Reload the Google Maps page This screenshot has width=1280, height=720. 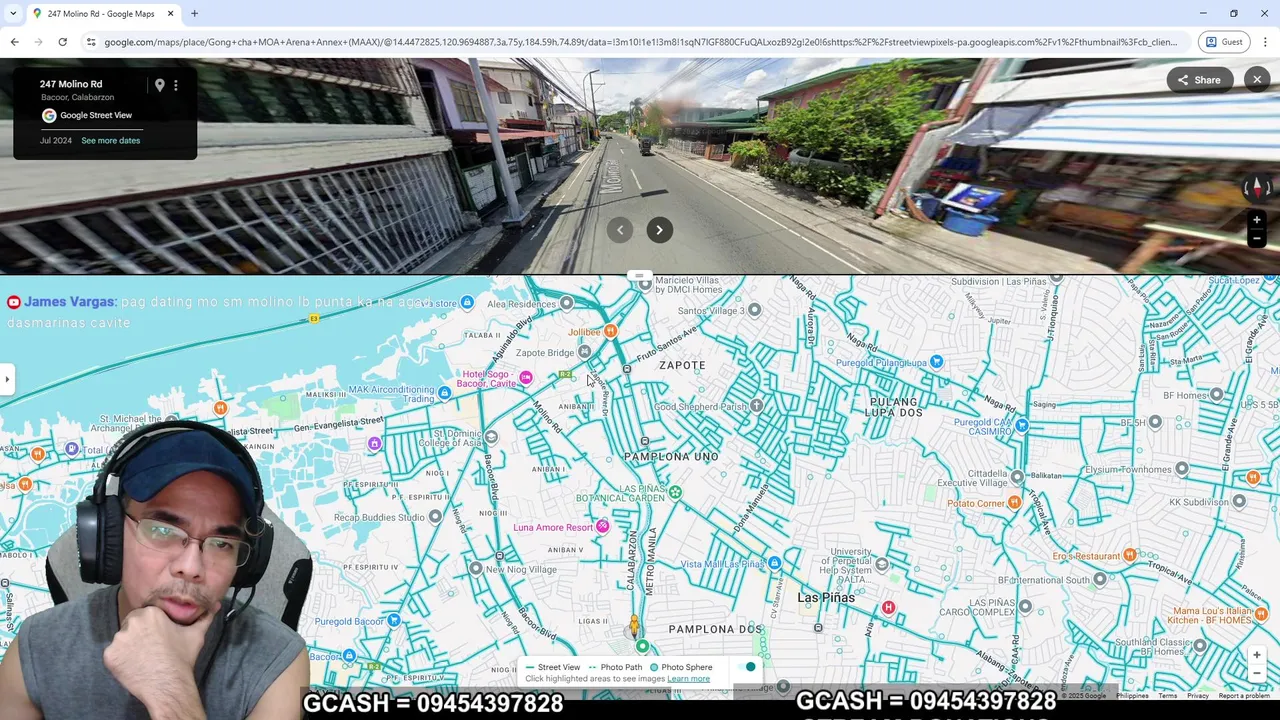[62, 42]
